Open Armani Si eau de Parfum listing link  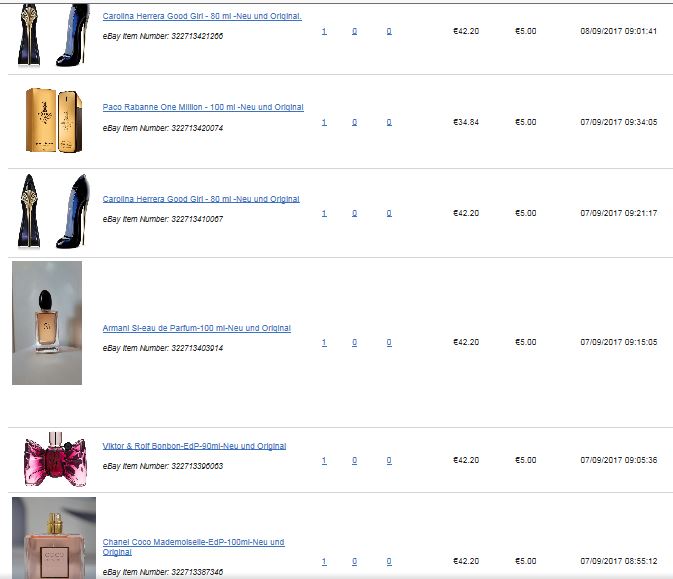197,328
